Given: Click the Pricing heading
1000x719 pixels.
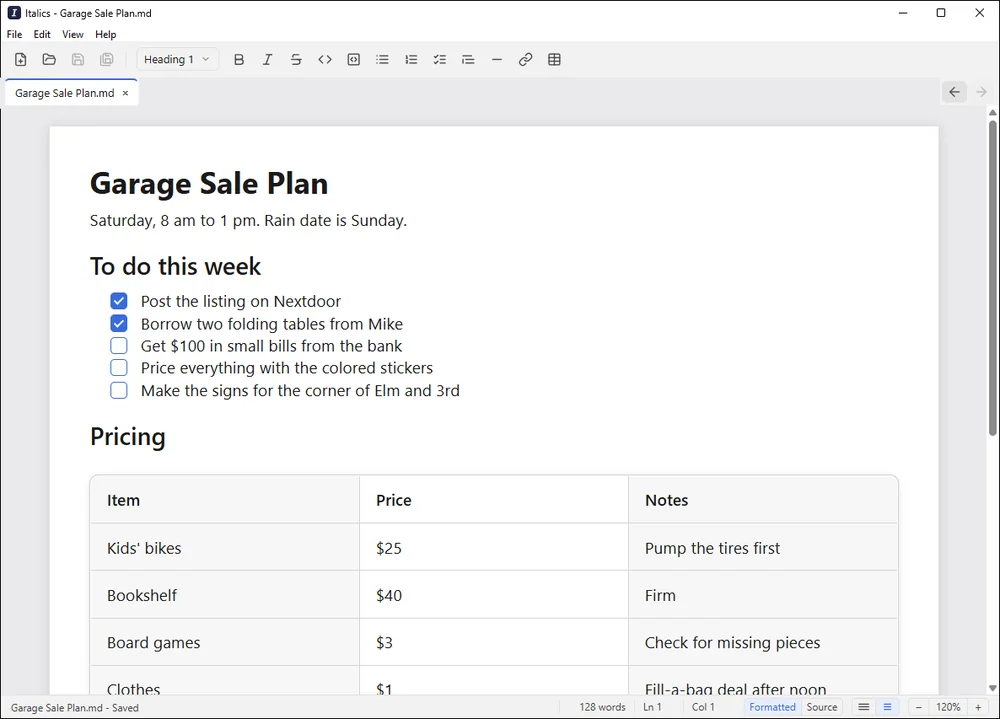Looking at the screenshot, I should (128, 437).
